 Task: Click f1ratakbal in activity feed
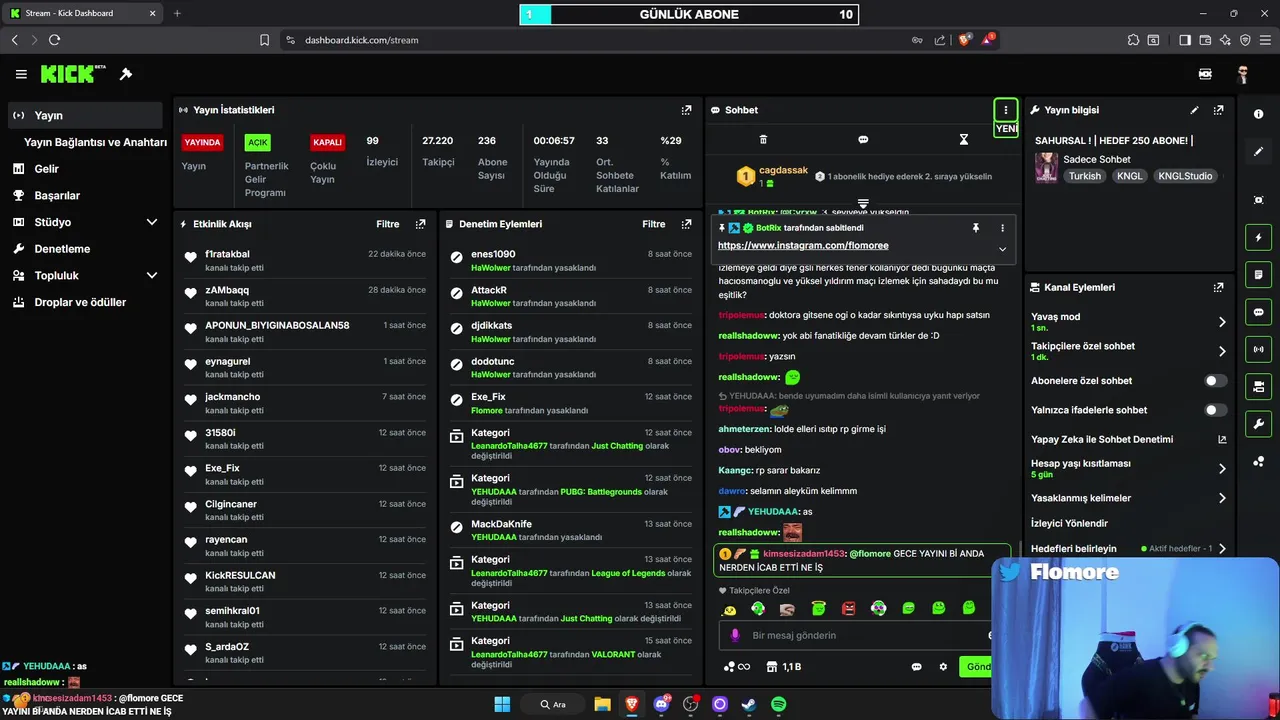click(228, 254)
